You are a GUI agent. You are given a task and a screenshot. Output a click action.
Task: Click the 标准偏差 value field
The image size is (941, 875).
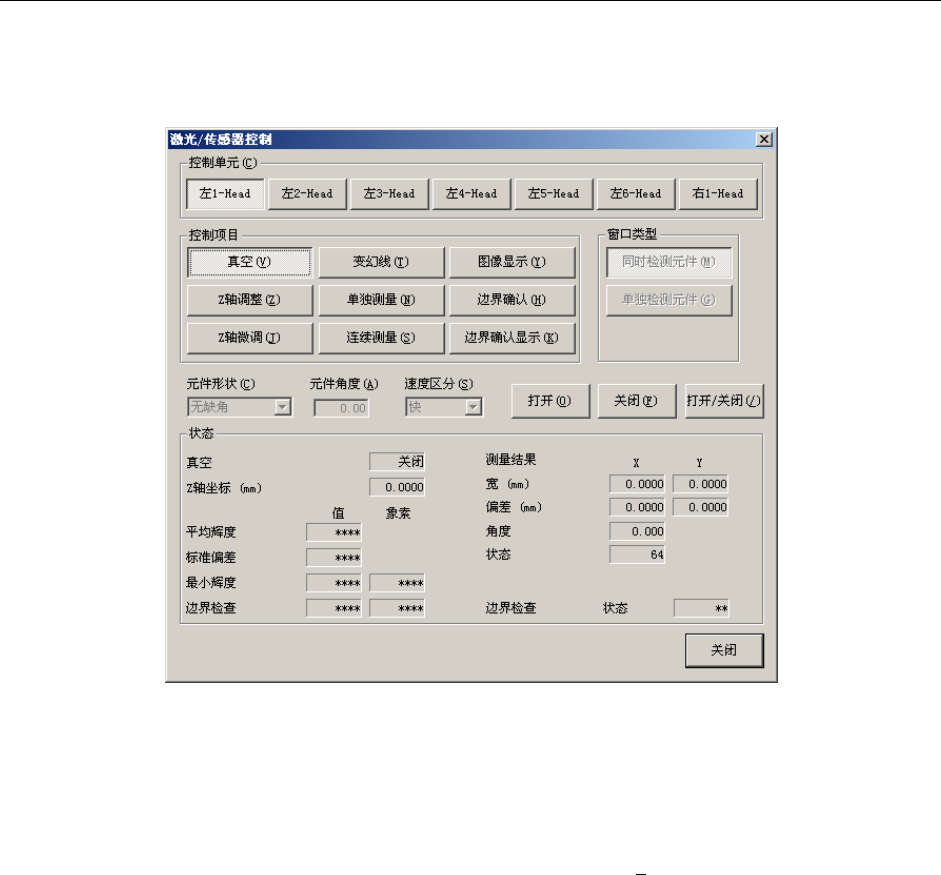click(334, 558)
